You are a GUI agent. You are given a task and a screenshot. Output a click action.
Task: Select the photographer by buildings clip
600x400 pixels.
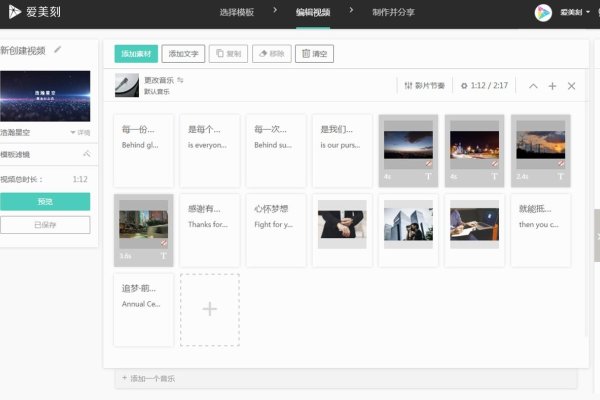click(408, 230)
